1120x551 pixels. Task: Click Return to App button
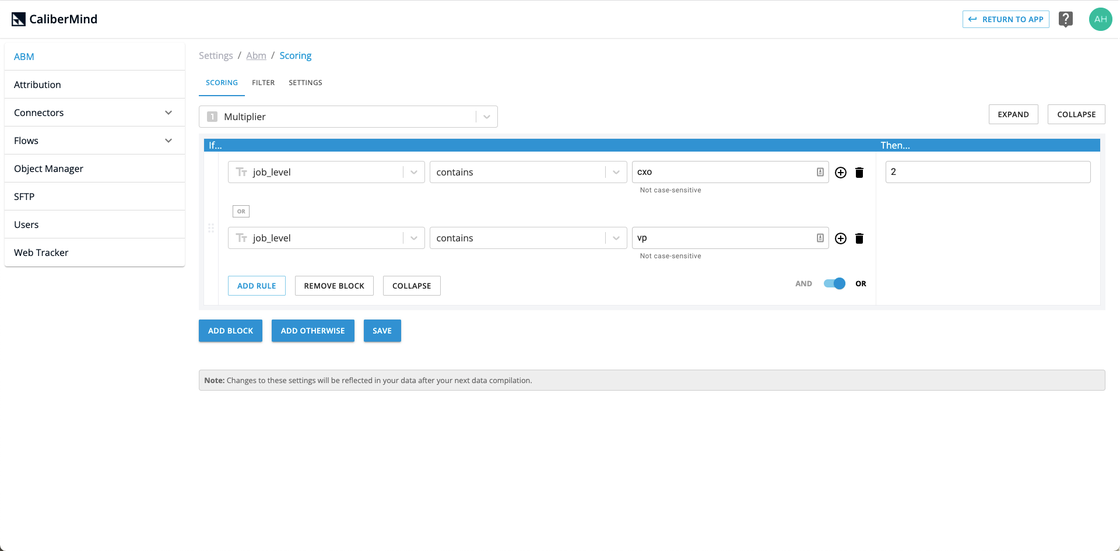coord(1006,19)
